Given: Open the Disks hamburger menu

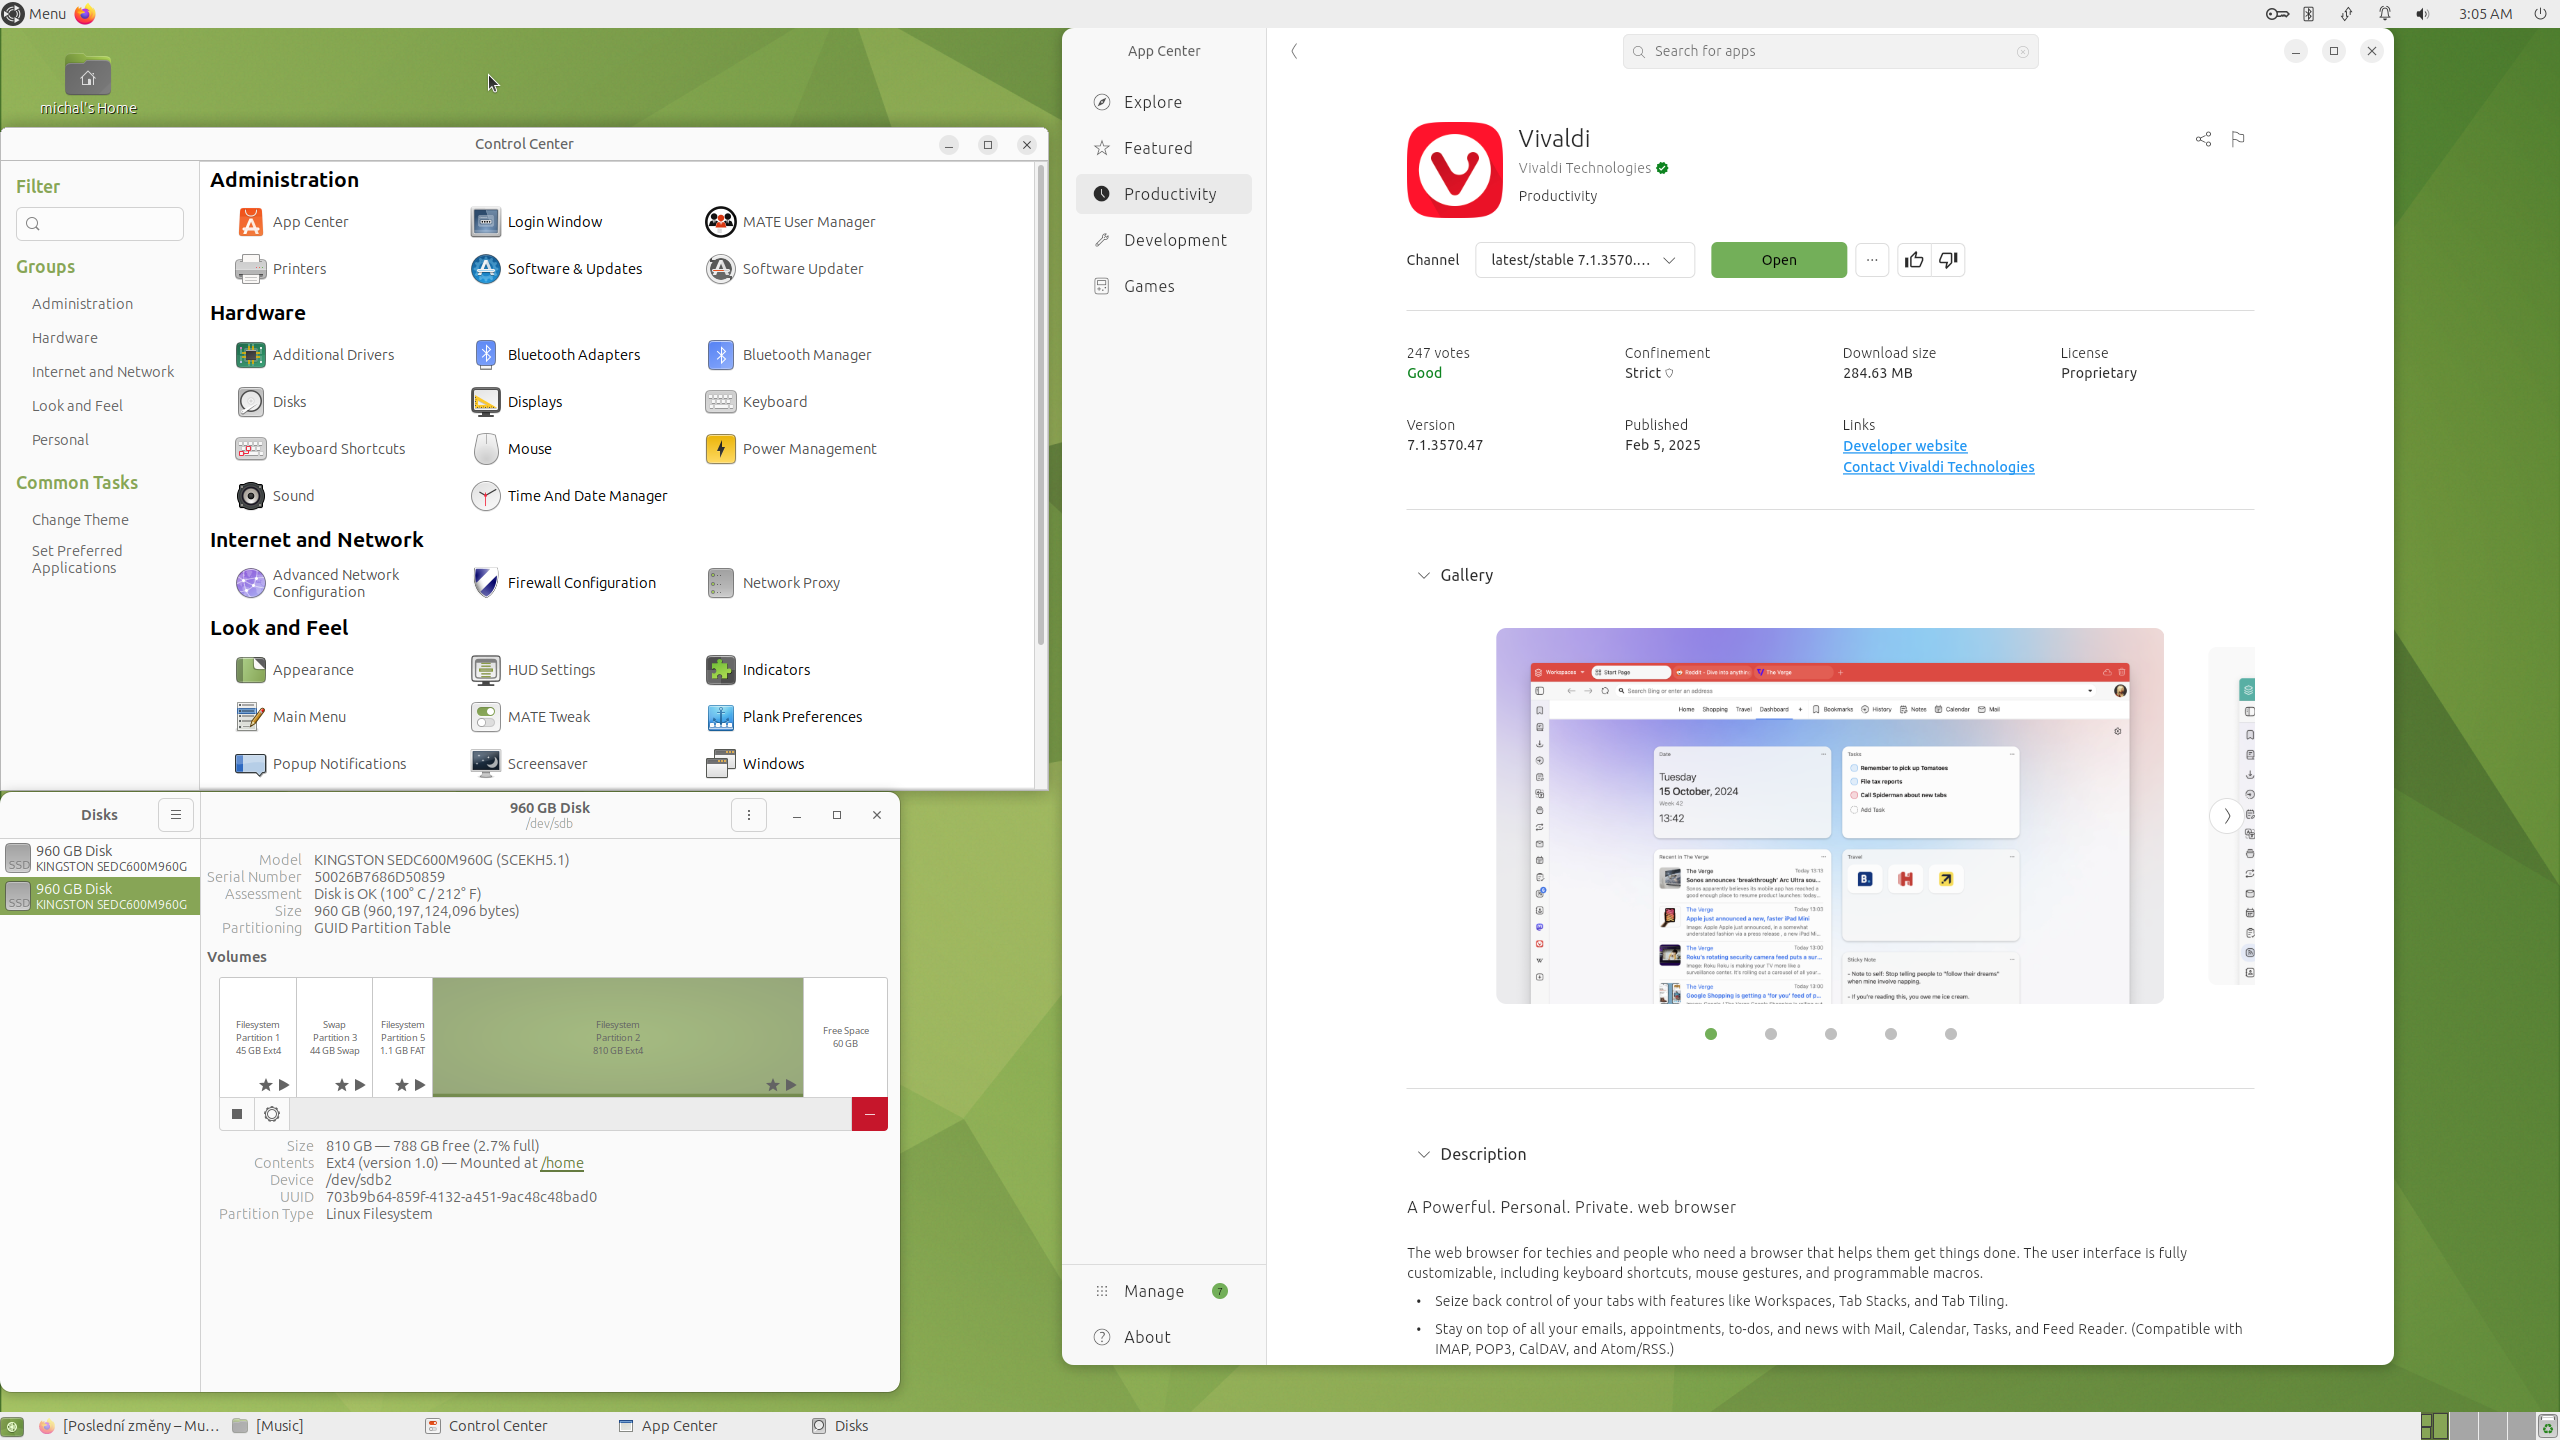Looking at the screenshot, I should pos(176,815).
